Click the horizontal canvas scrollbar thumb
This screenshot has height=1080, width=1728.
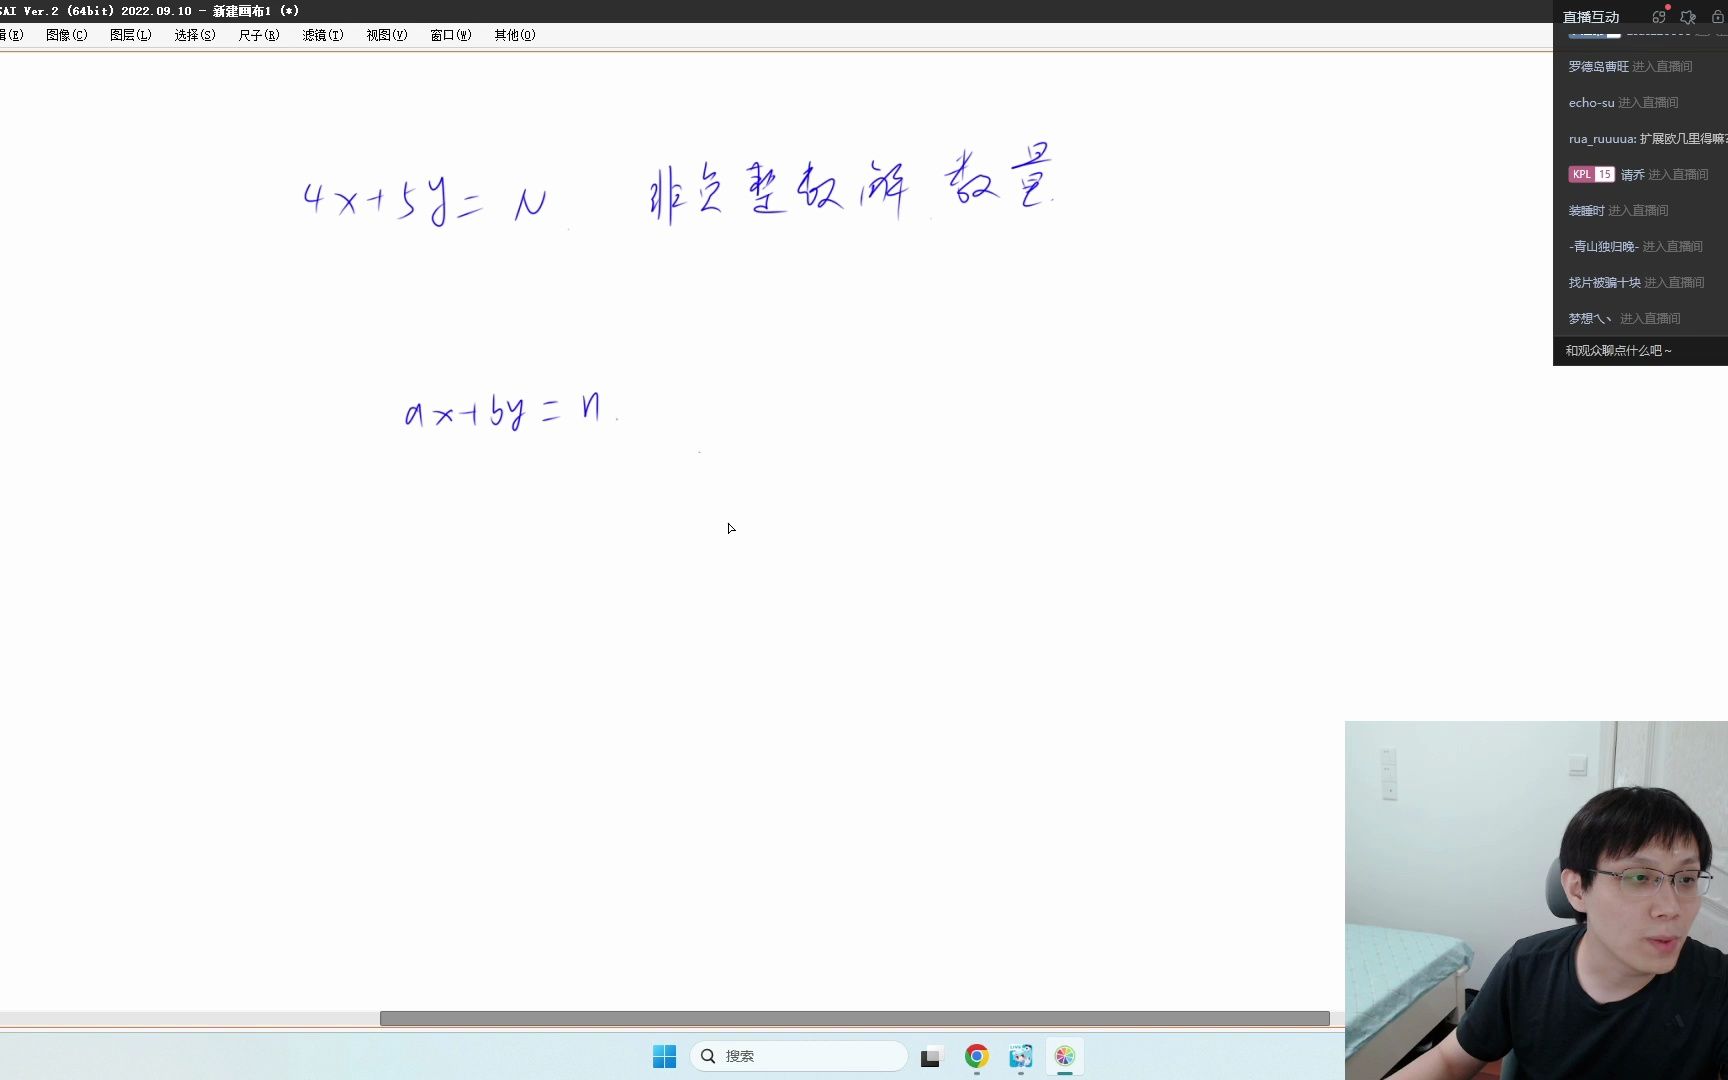(855, 1018)
